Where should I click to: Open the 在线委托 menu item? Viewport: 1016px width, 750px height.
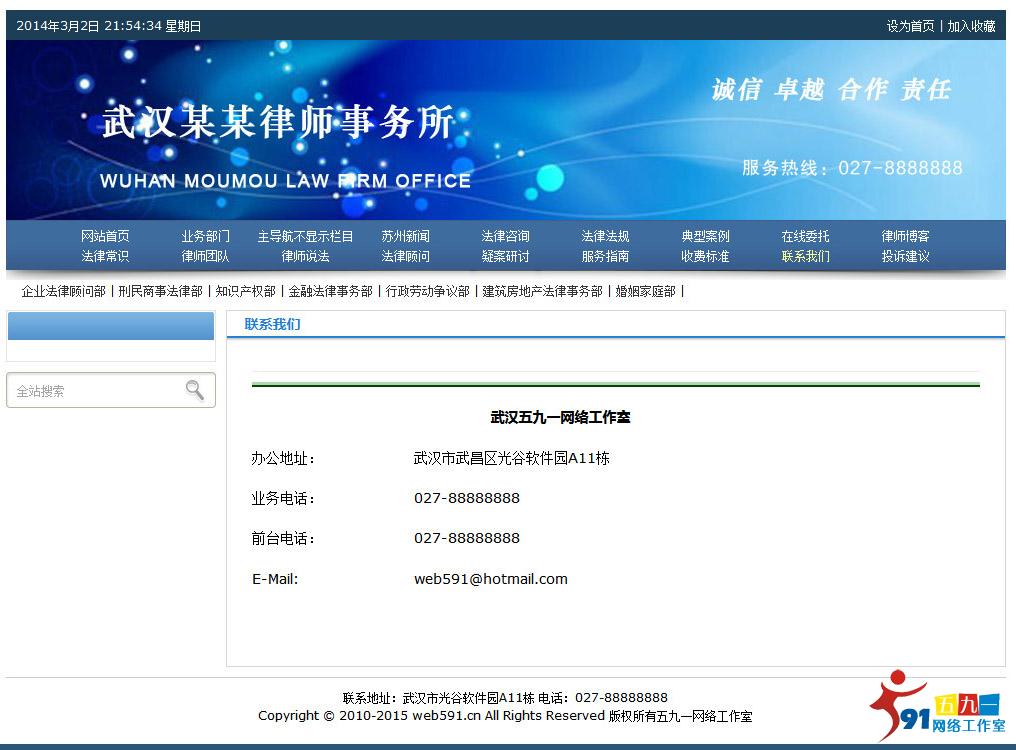804,236
